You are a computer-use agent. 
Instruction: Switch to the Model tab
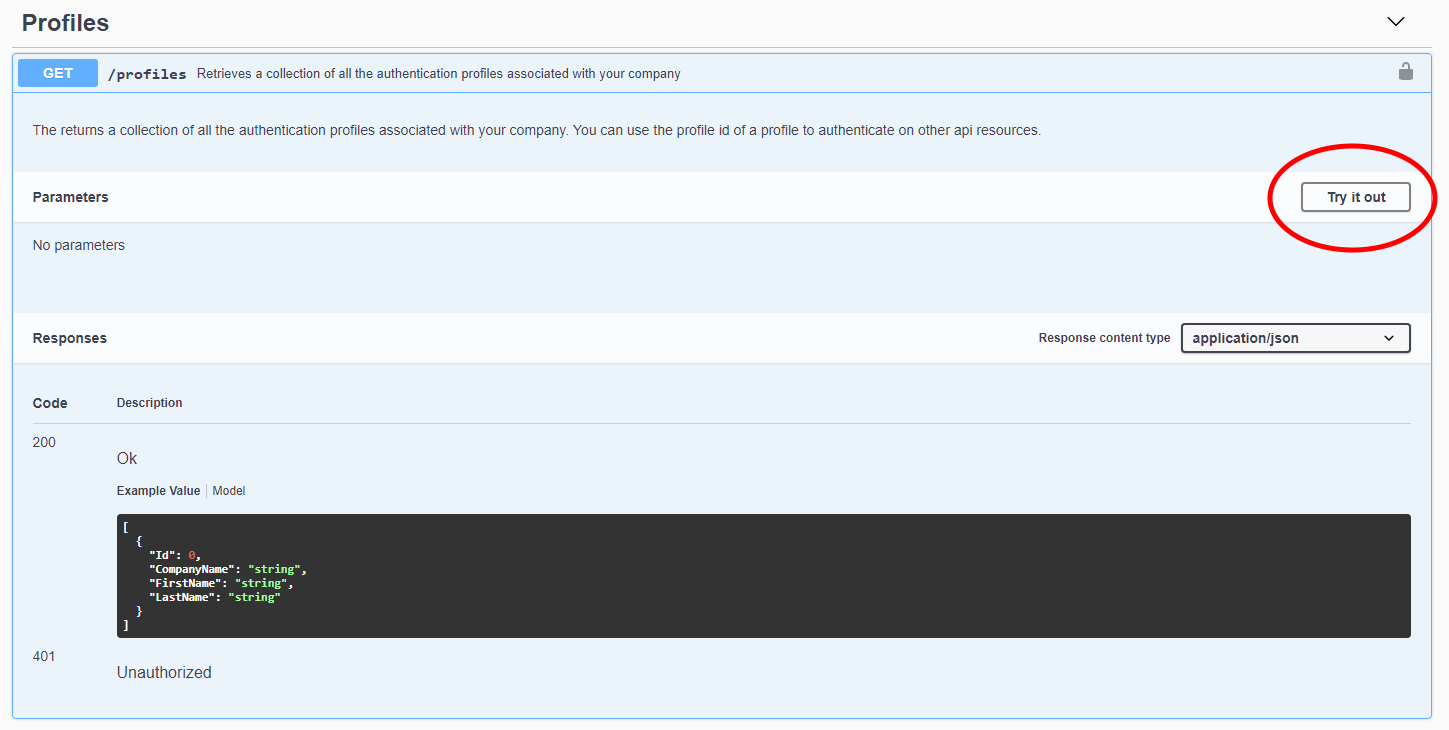pos(229,491)
